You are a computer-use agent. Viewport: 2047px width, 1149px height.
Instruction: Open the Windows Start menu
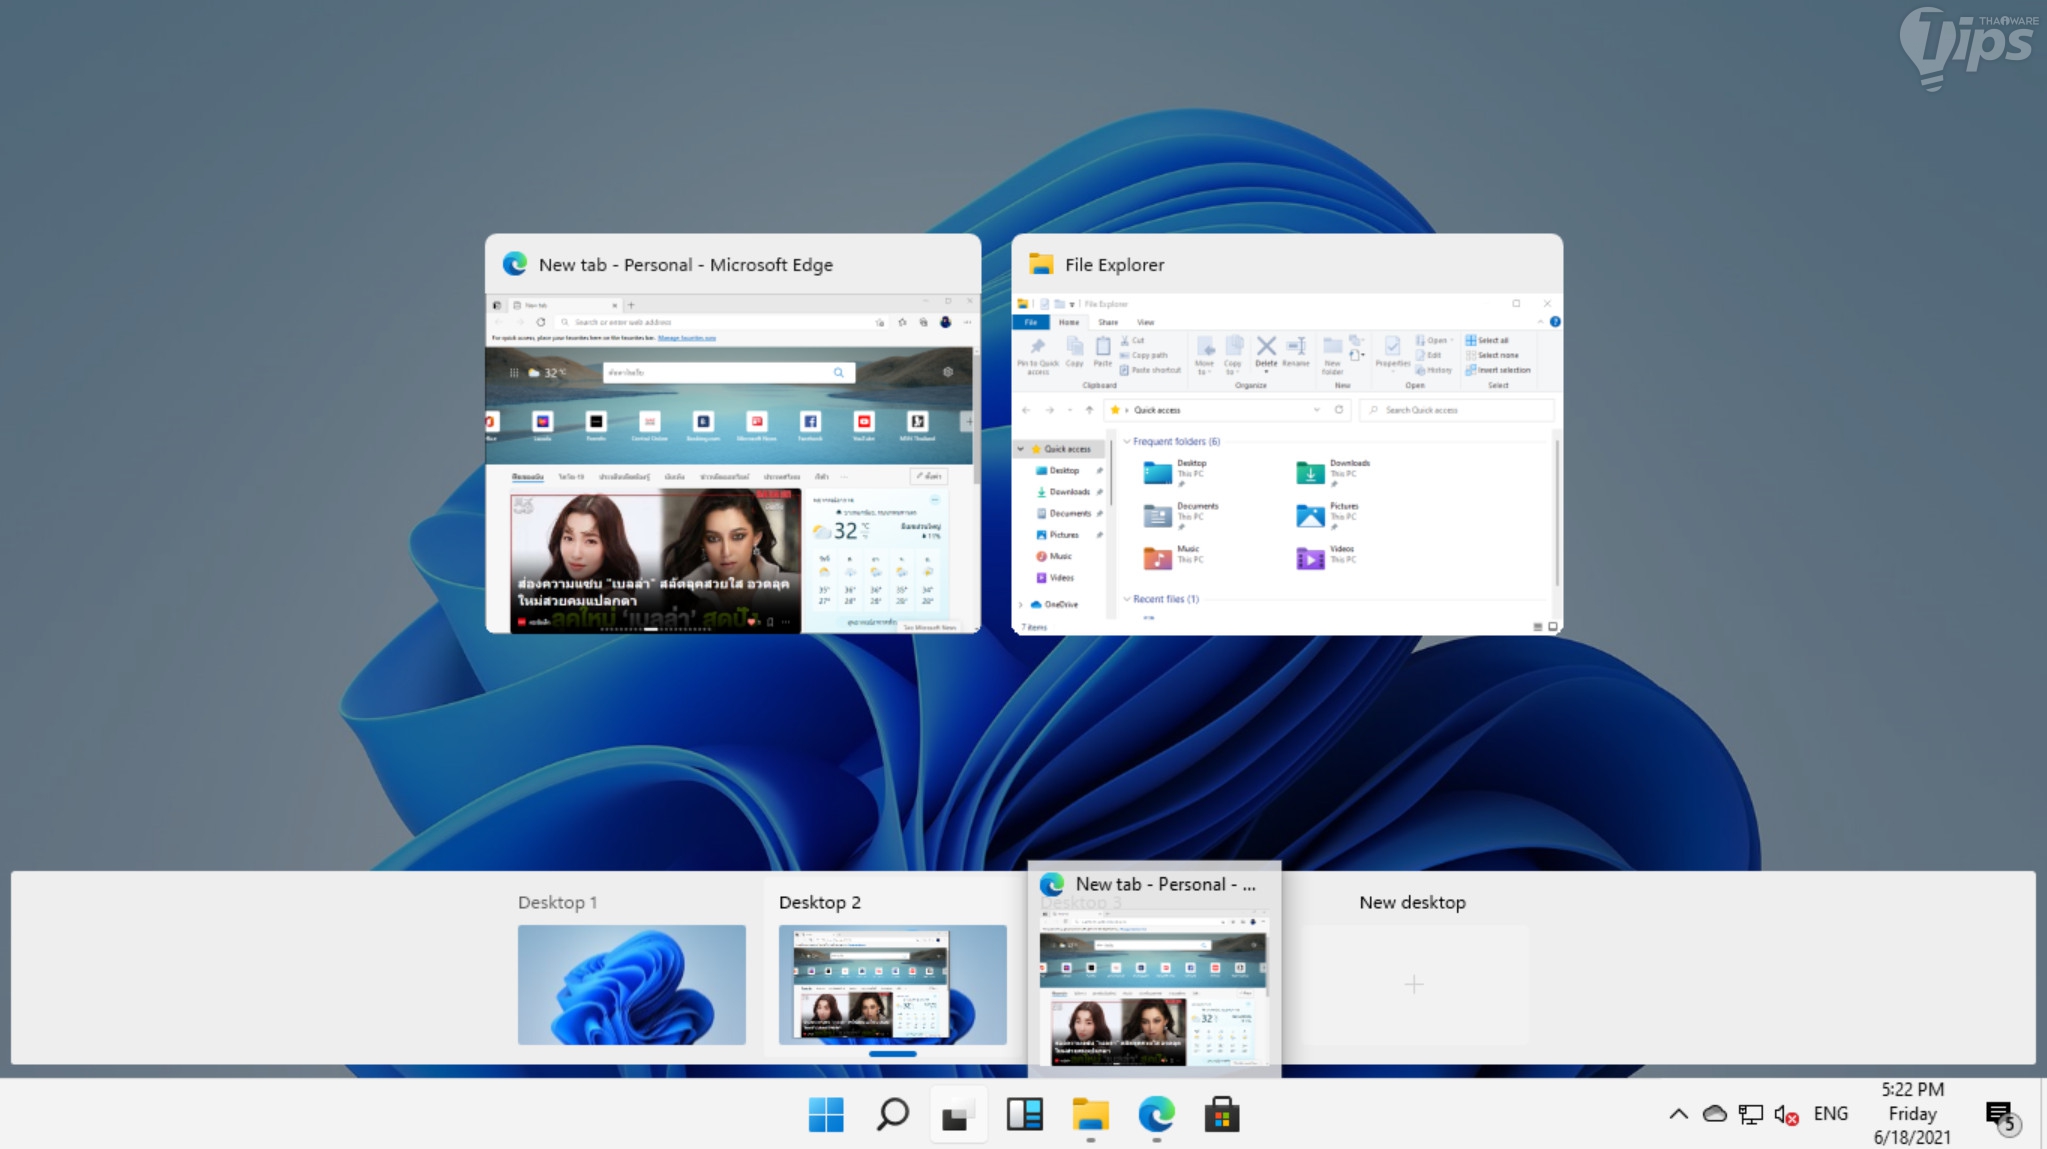coord(826,1114)
